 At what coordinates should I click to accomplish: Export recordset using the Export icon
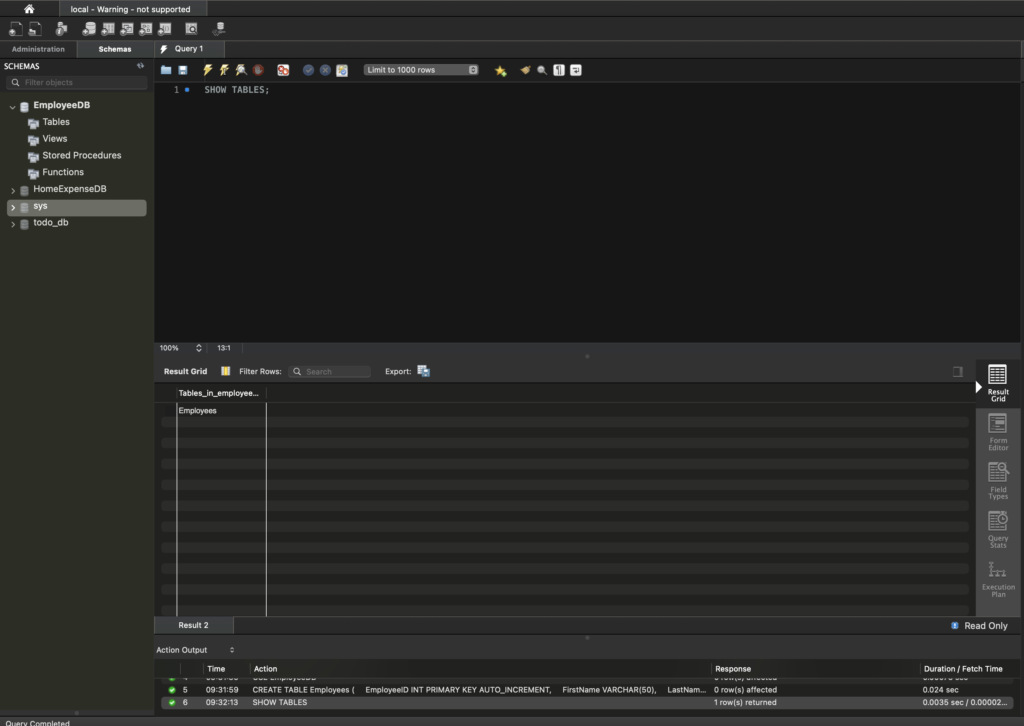point(424,371)
